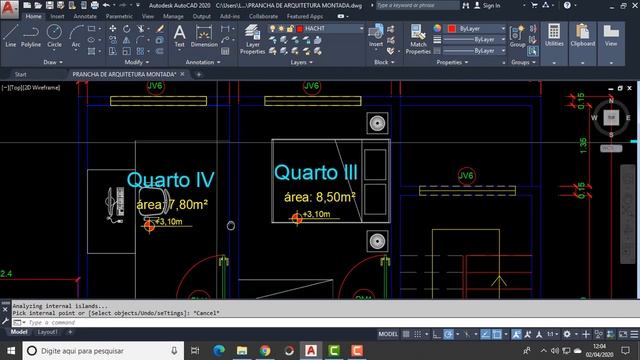This screenshot has width=640, height=360.
Task: Toggle layer lock icon for HACHT layer
Action: (x=290, y=29)
